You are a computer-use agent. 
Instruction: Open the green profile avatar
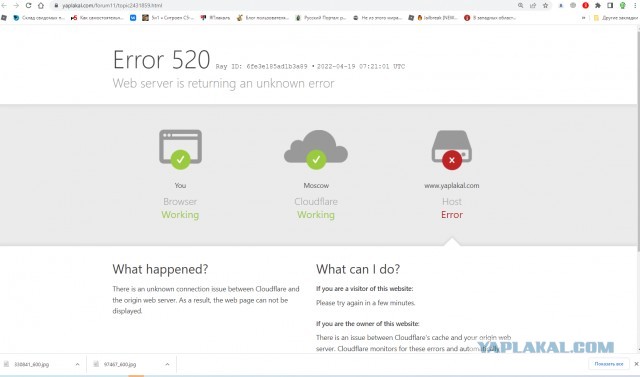pyautogui.click(x=622, y=5)
